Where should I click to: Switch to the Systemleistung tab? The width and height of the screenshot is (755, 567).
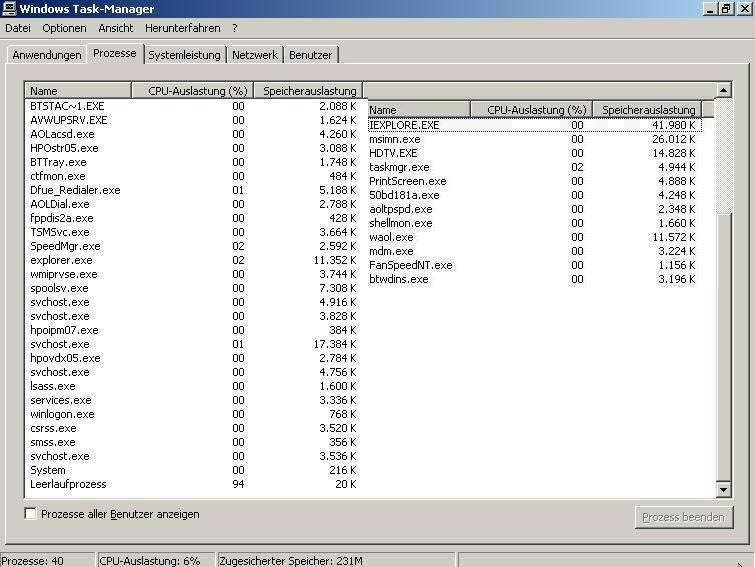184,55
